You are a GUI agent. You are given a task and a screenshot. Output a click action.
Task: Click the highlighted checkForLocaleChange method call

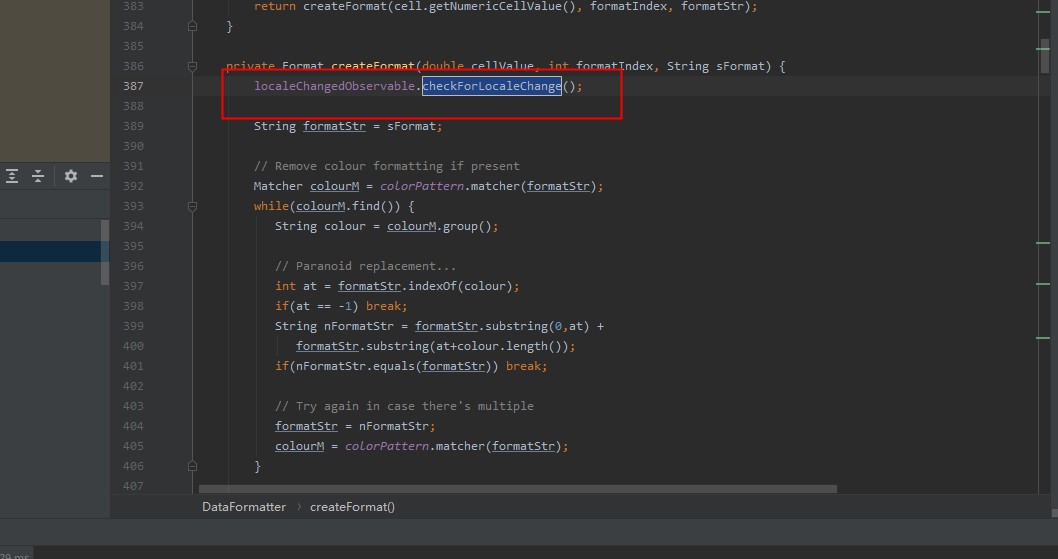492,86
